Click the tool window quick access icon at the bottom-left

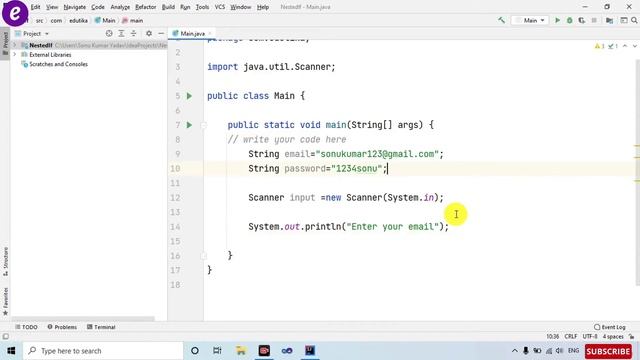[5, 337]
